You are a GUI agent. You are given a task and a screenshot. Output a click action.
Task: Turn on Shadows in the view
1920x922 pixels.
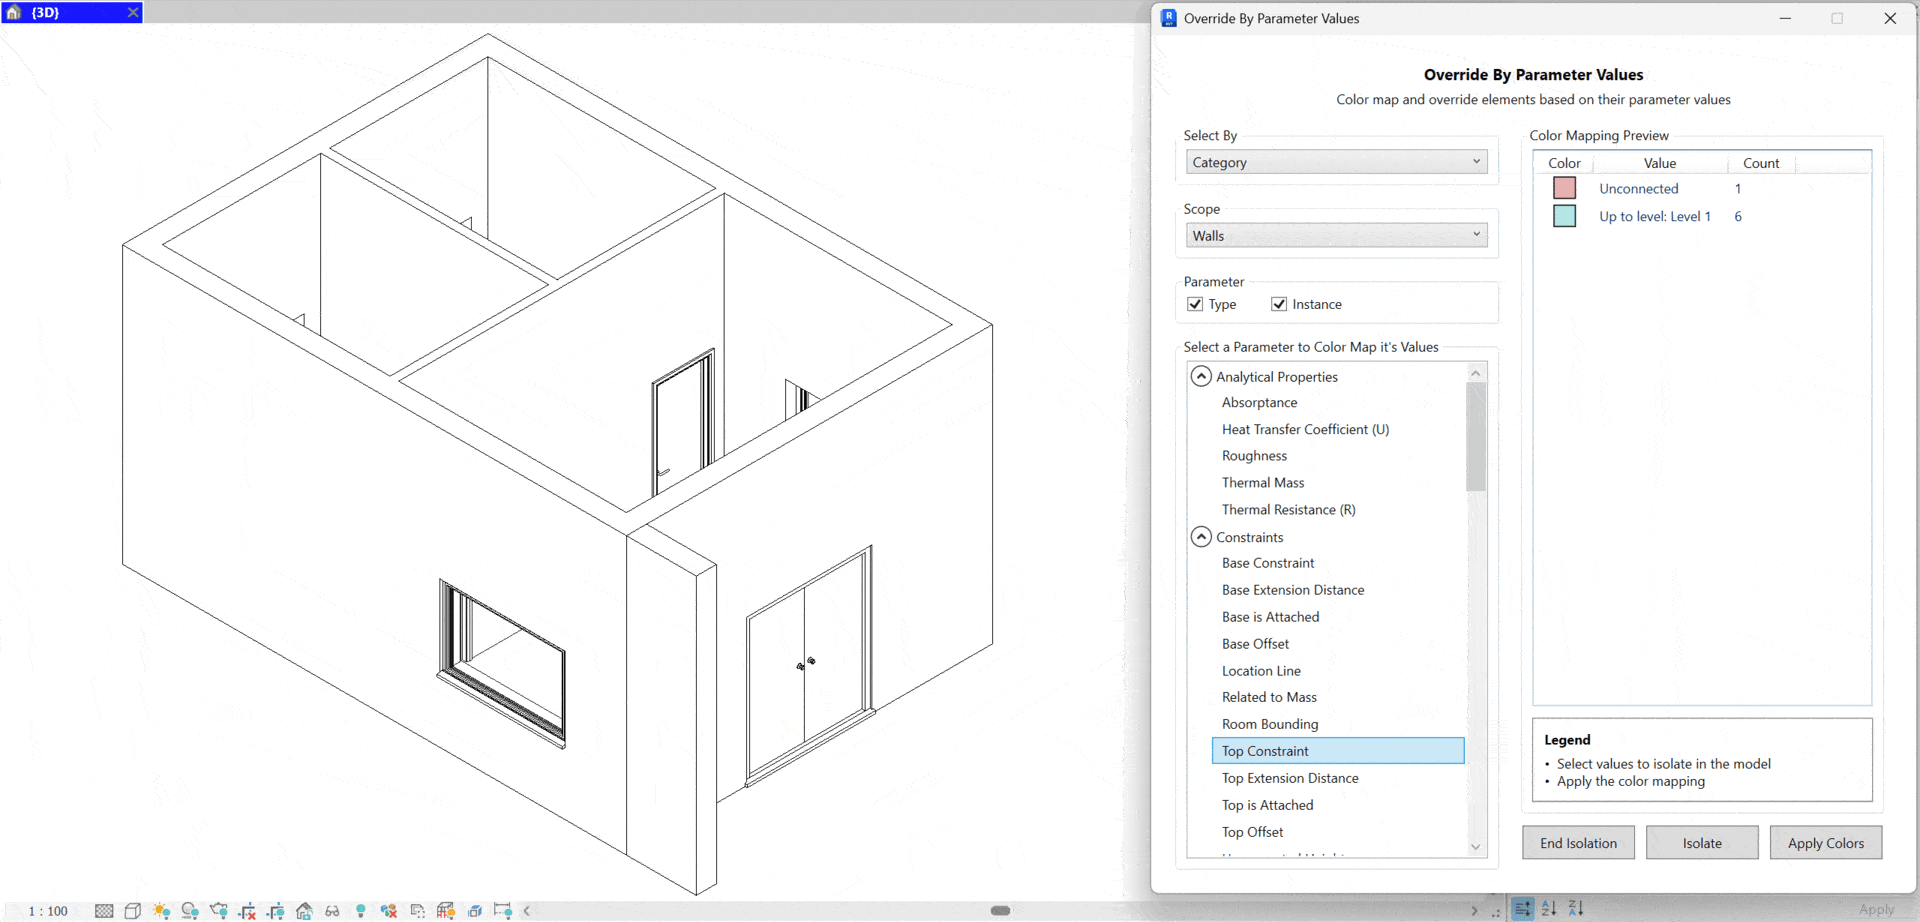click(190, 910)
